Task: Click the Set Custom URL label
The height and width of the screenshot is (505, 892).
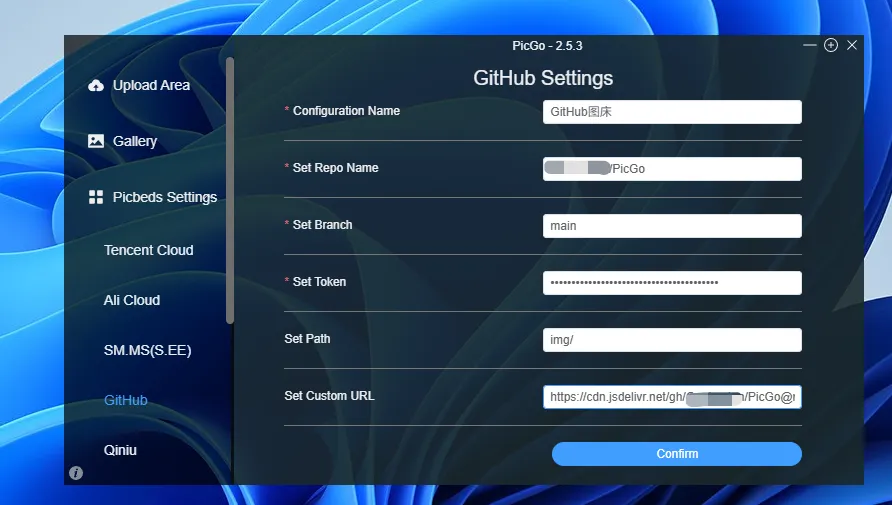Action: tap(329, 395)
